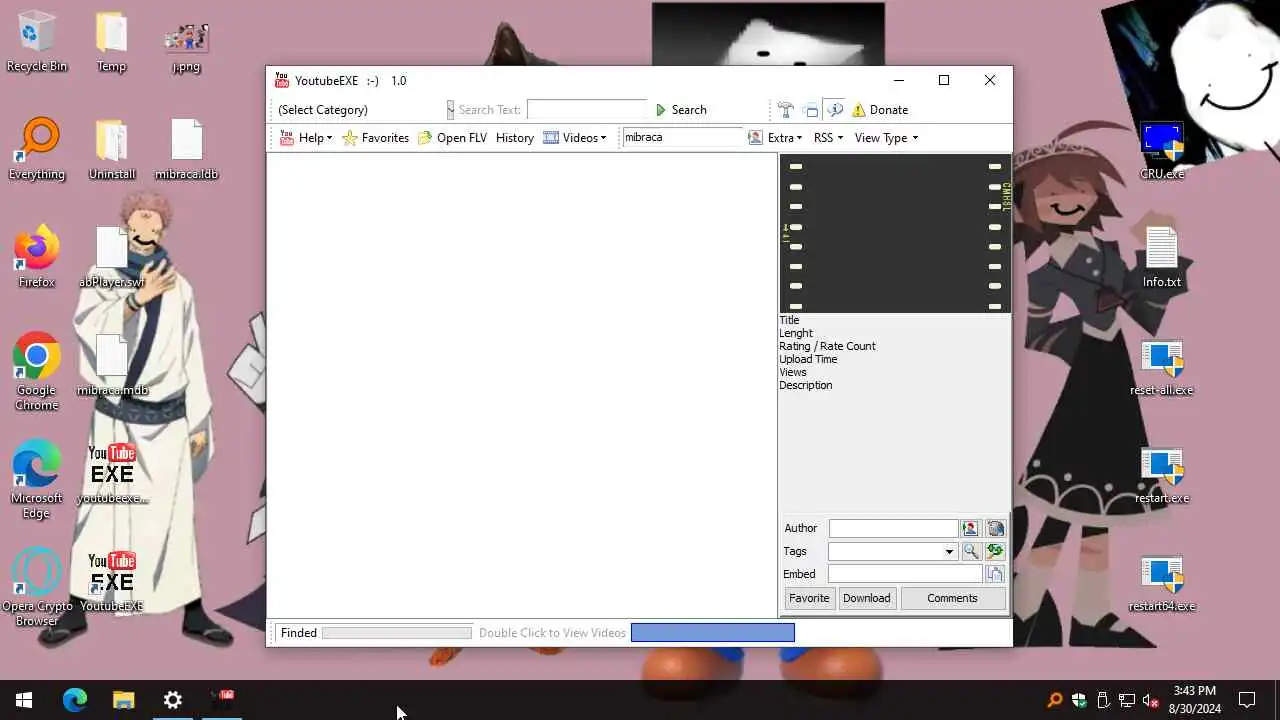
Task: Click the Author input field
Action: coord(893,528)
